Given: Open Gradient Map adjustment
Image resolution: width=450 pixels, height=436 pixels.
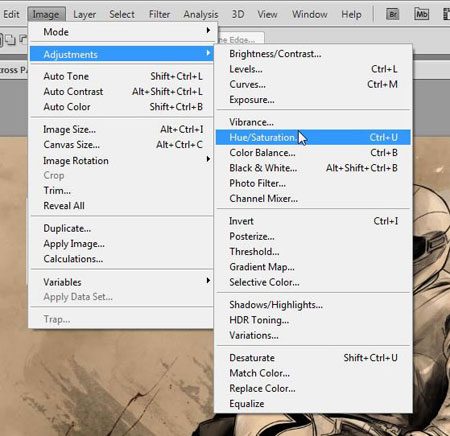Looking at the screenshot, I should coord(313,267).
